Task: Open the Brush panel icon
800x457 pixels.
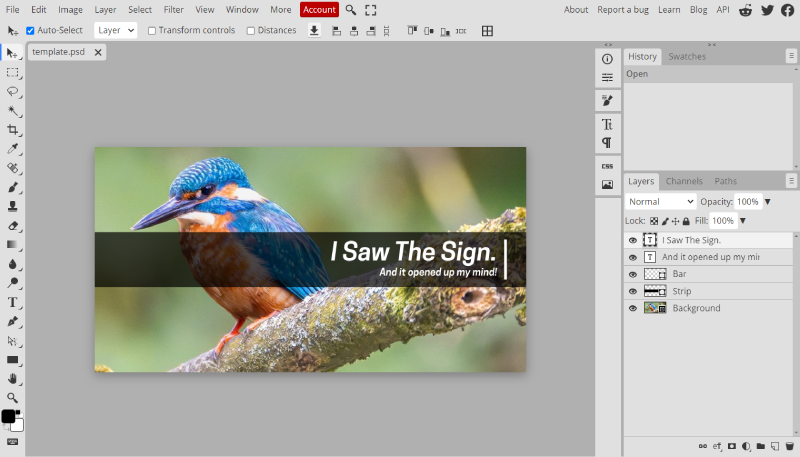Action: click(x=607, y=100)
